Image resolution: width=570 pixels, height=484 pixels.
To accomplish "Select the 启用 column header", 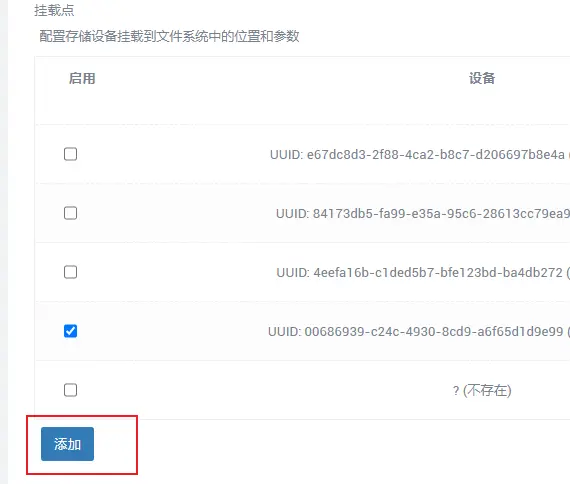I will (x=82, y=79).
